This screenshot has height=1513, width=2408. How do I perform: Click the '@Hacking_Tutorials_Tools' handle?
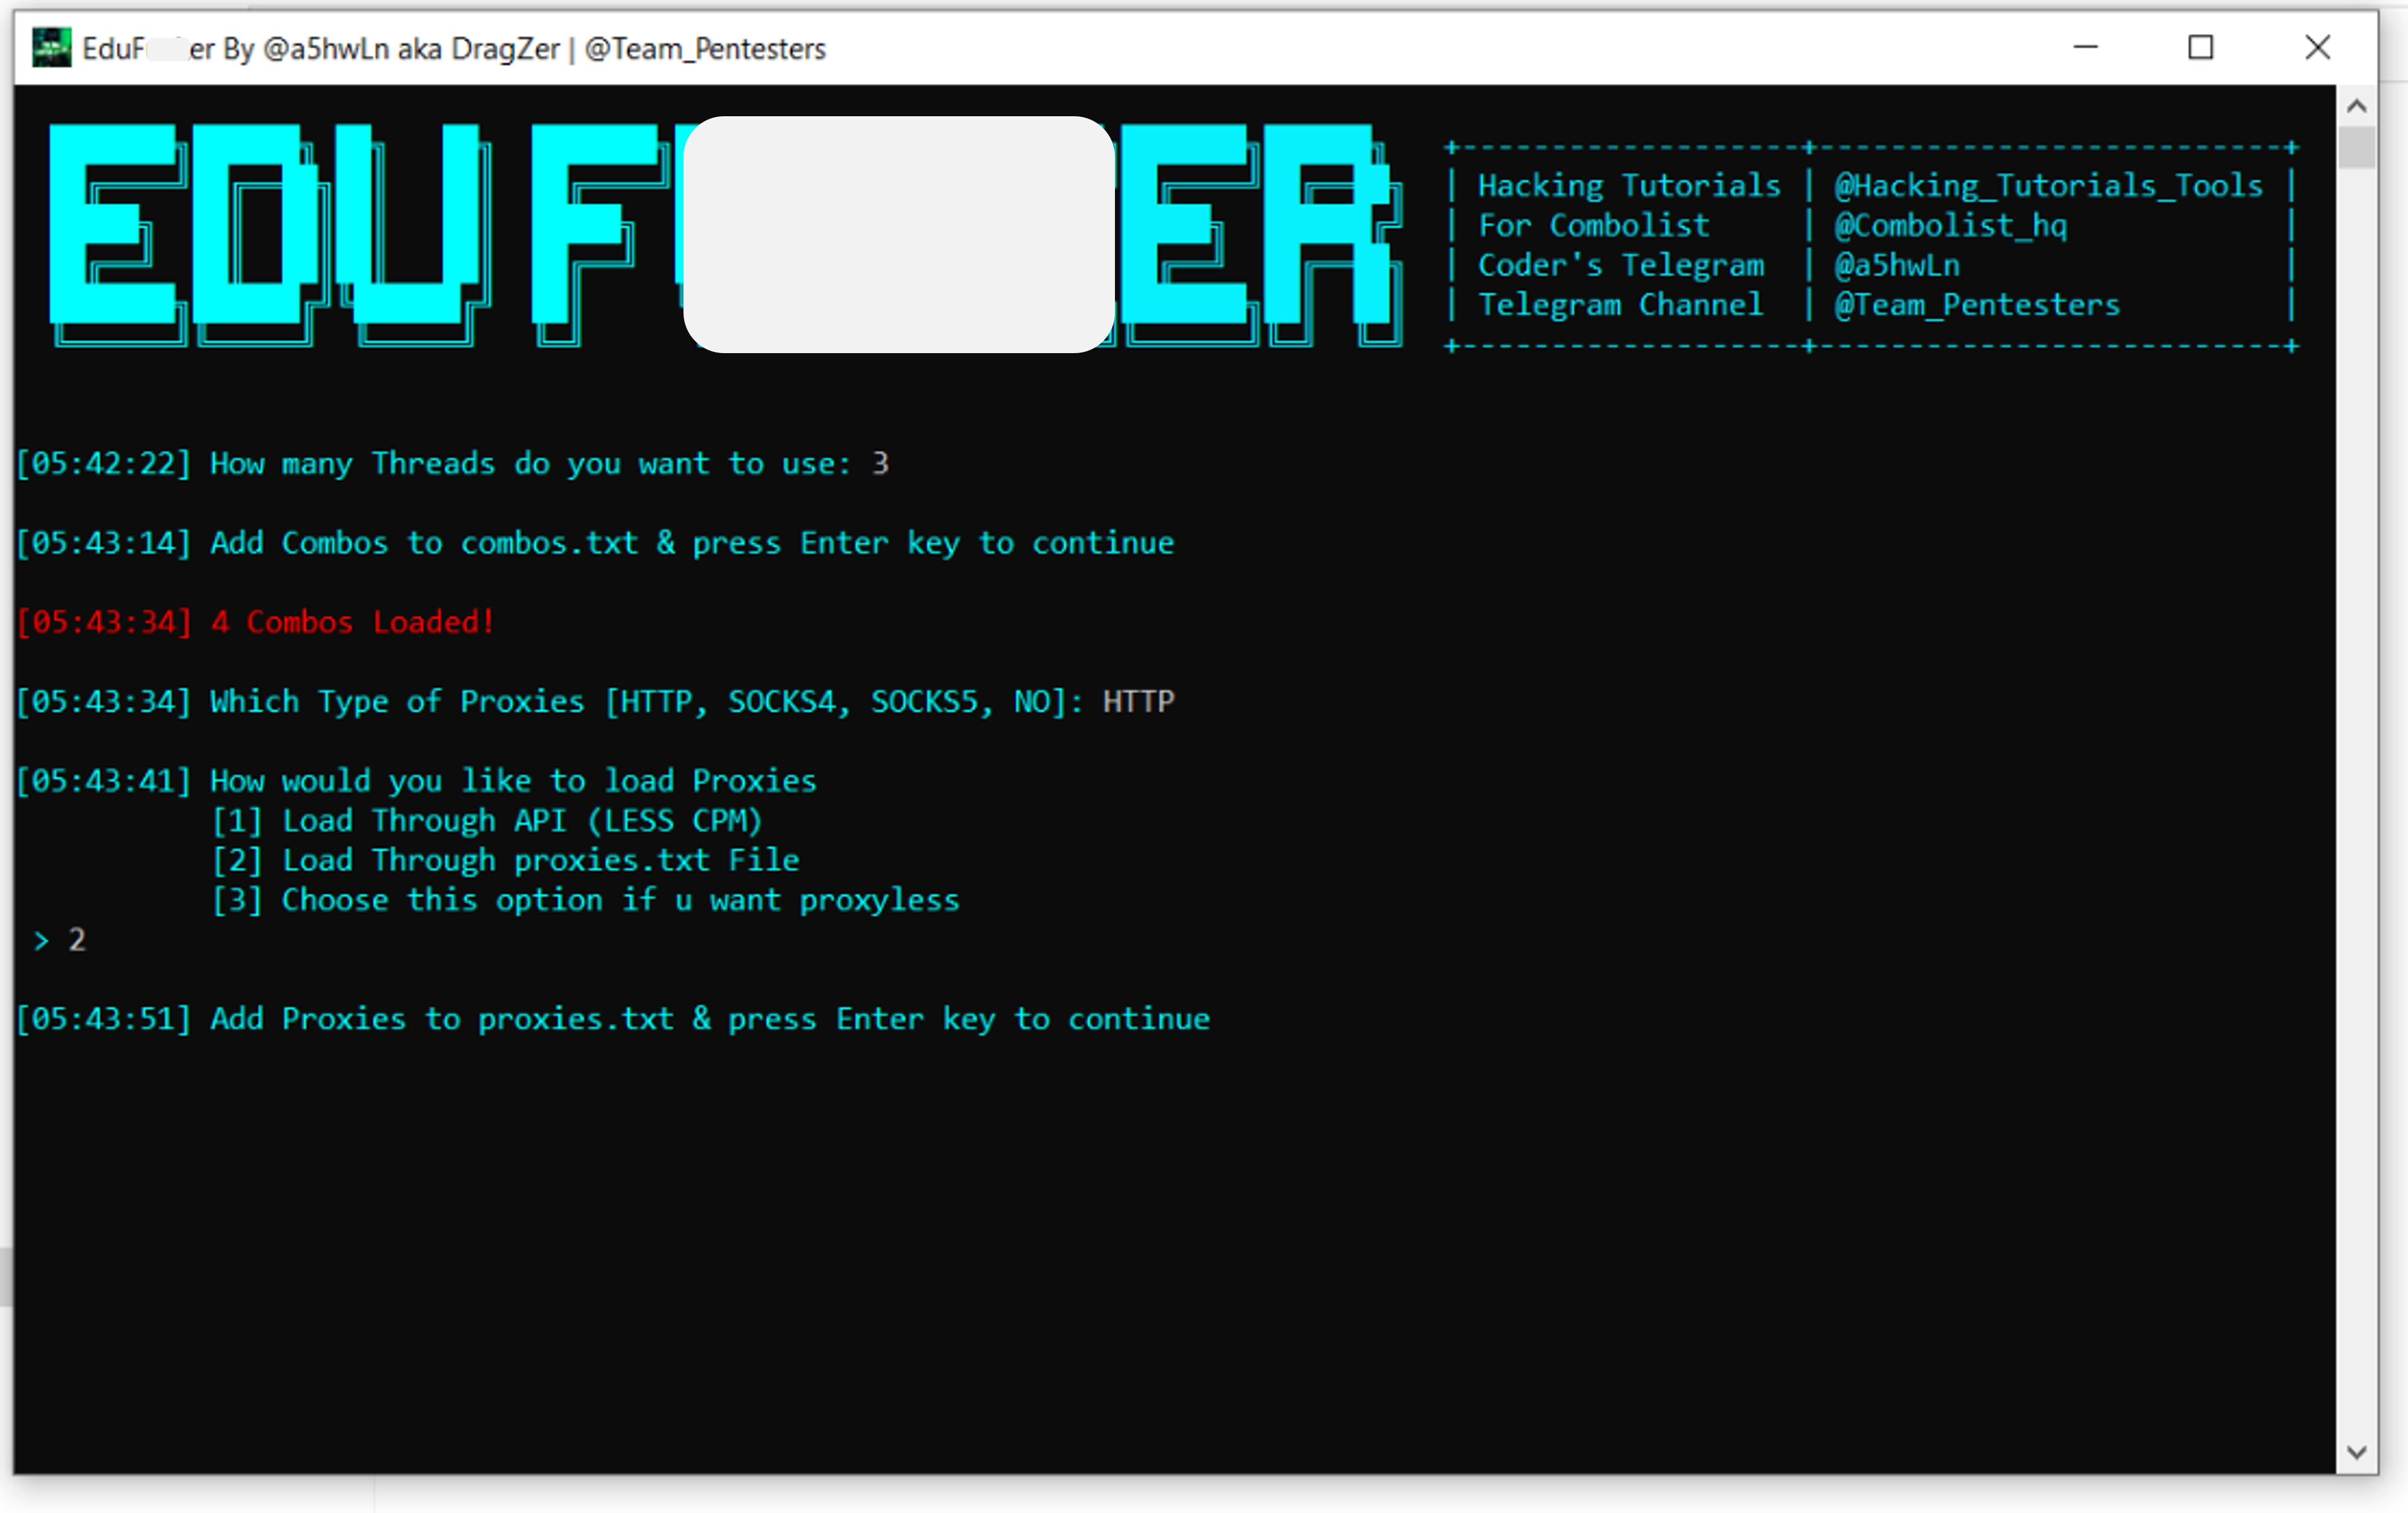tap(2048, 186)
